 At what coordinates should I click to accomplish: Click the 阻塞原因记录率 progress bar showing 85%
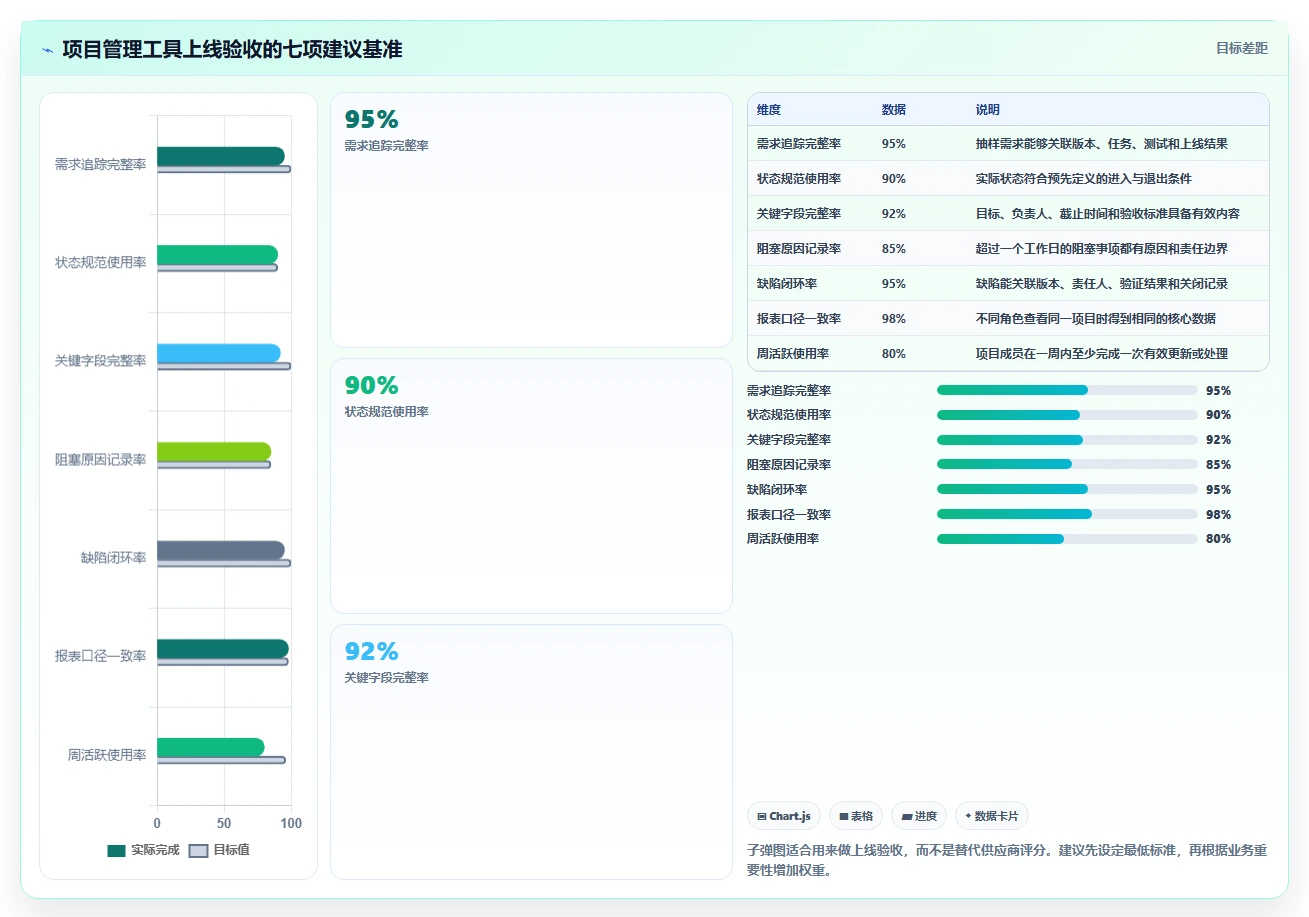1067,464
